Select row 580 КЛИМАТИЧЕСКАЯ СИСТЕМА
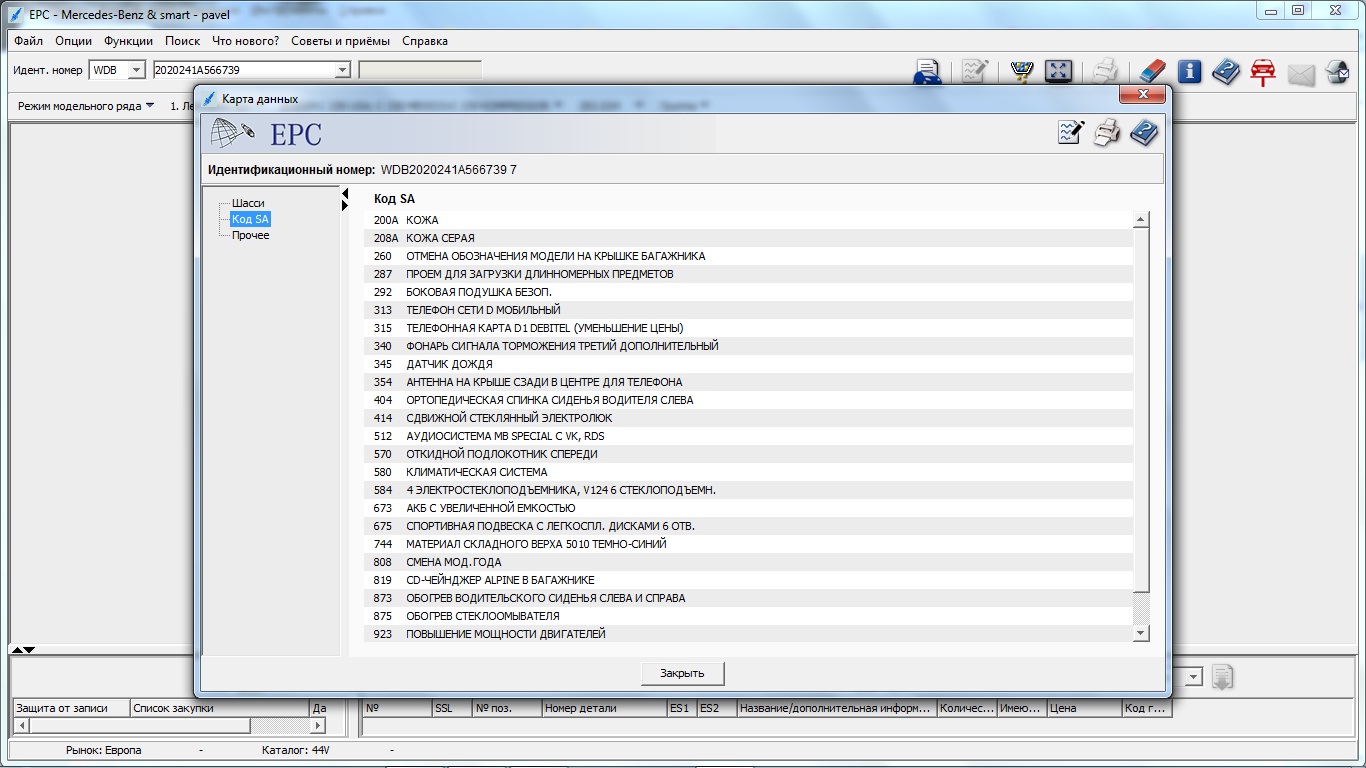1366x768 pixels. coord(748,472)
